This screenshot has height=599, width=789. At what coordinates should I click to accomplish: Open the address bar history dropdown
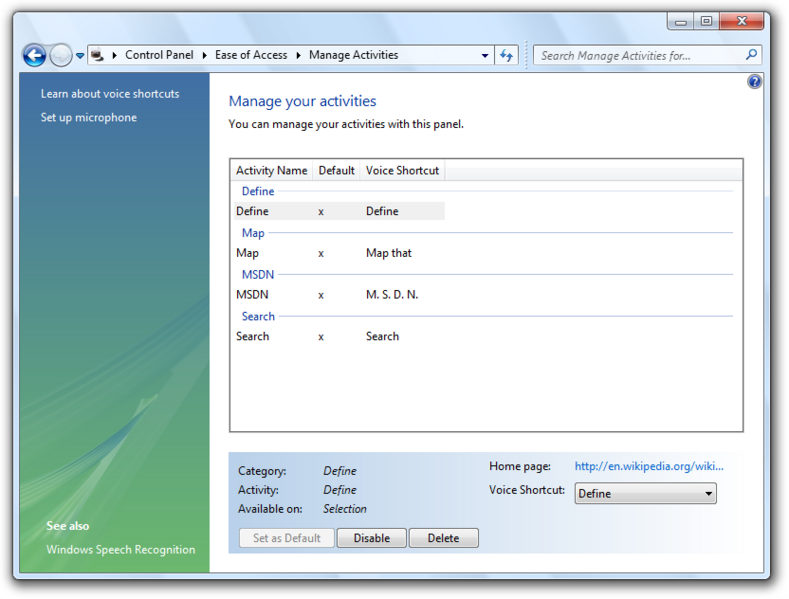pyautogui.click(x=485, y=55)
